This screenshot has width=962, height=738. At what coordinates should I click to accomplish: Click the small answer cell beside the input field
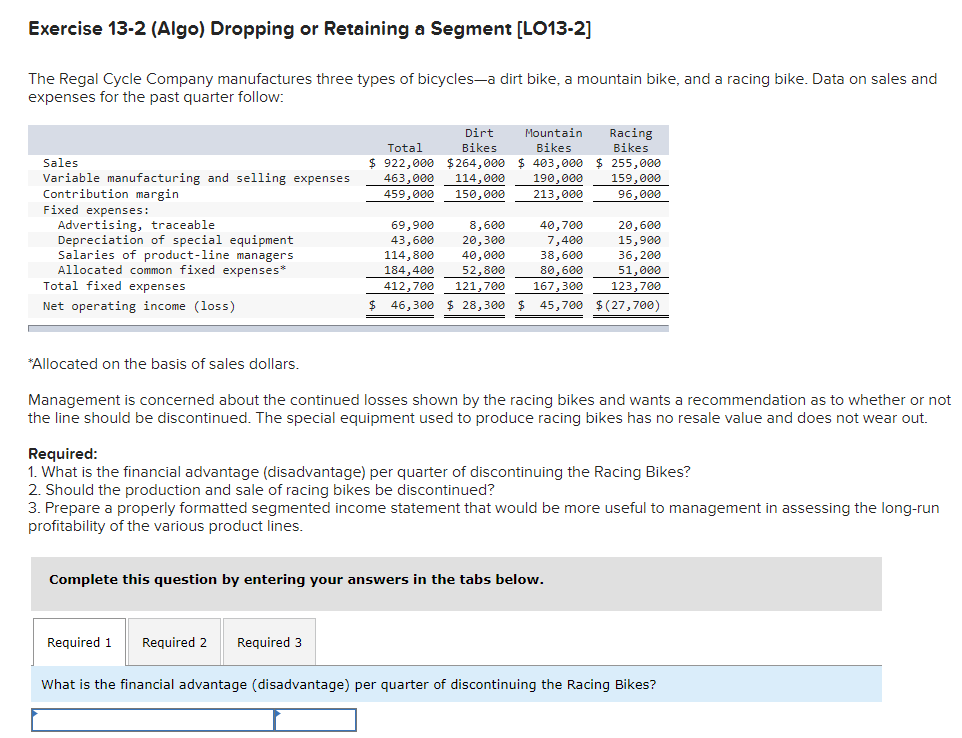coord(315,719)
